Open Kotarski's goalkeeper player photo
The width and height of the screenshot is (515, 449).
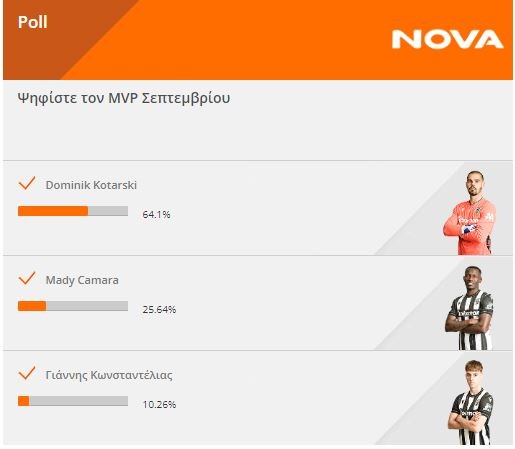(x=469, y=213)
